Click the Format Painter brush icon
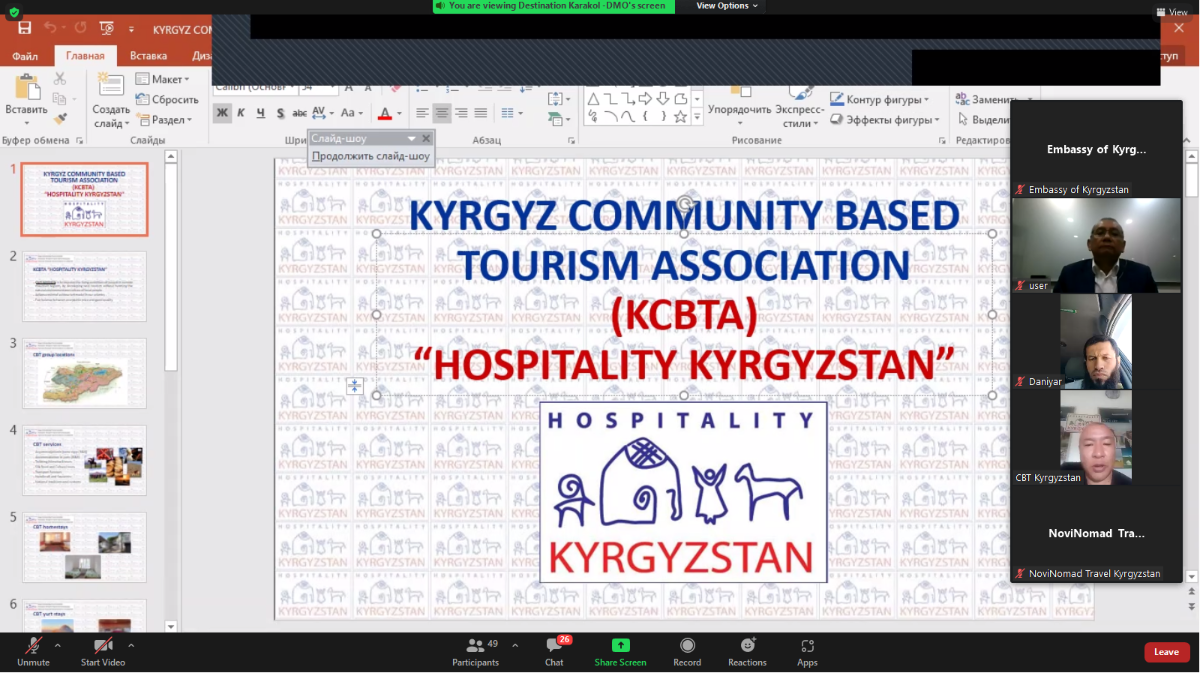The image size is (1200, 675). point(60,119)
